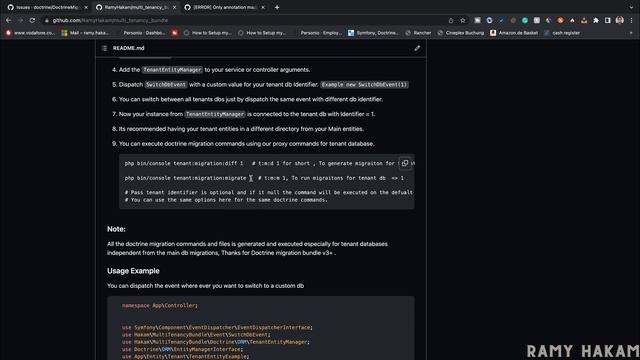
Task: Click the SwitchDbEvent code in step 5
Action: point(166,84)
